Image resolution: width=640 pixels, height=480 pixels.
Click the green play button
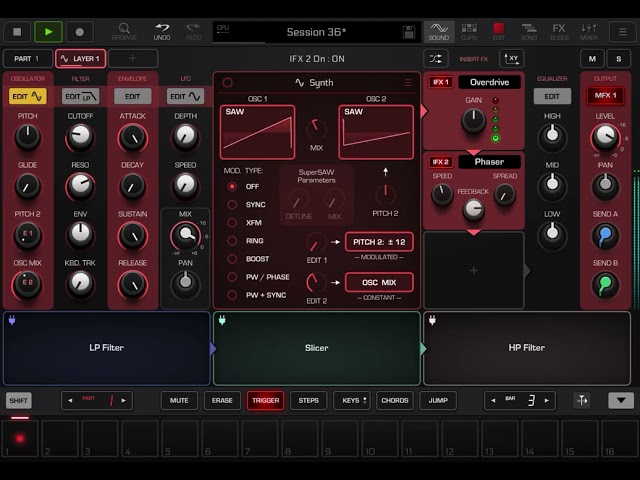[49, 32]
